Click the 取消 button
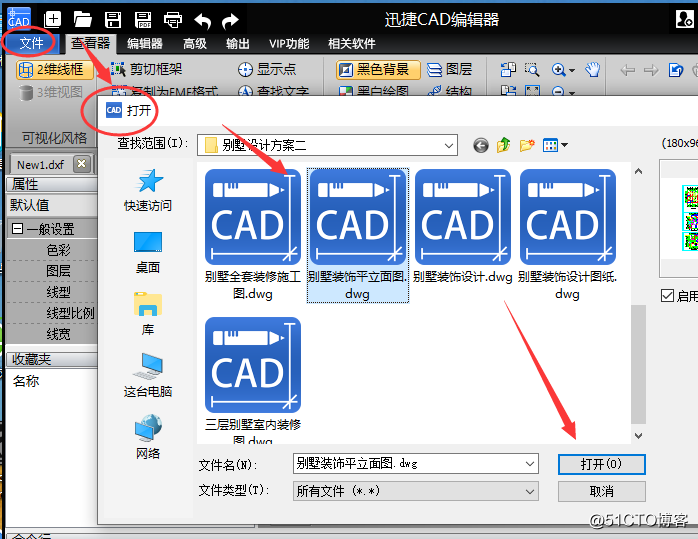 601,491
